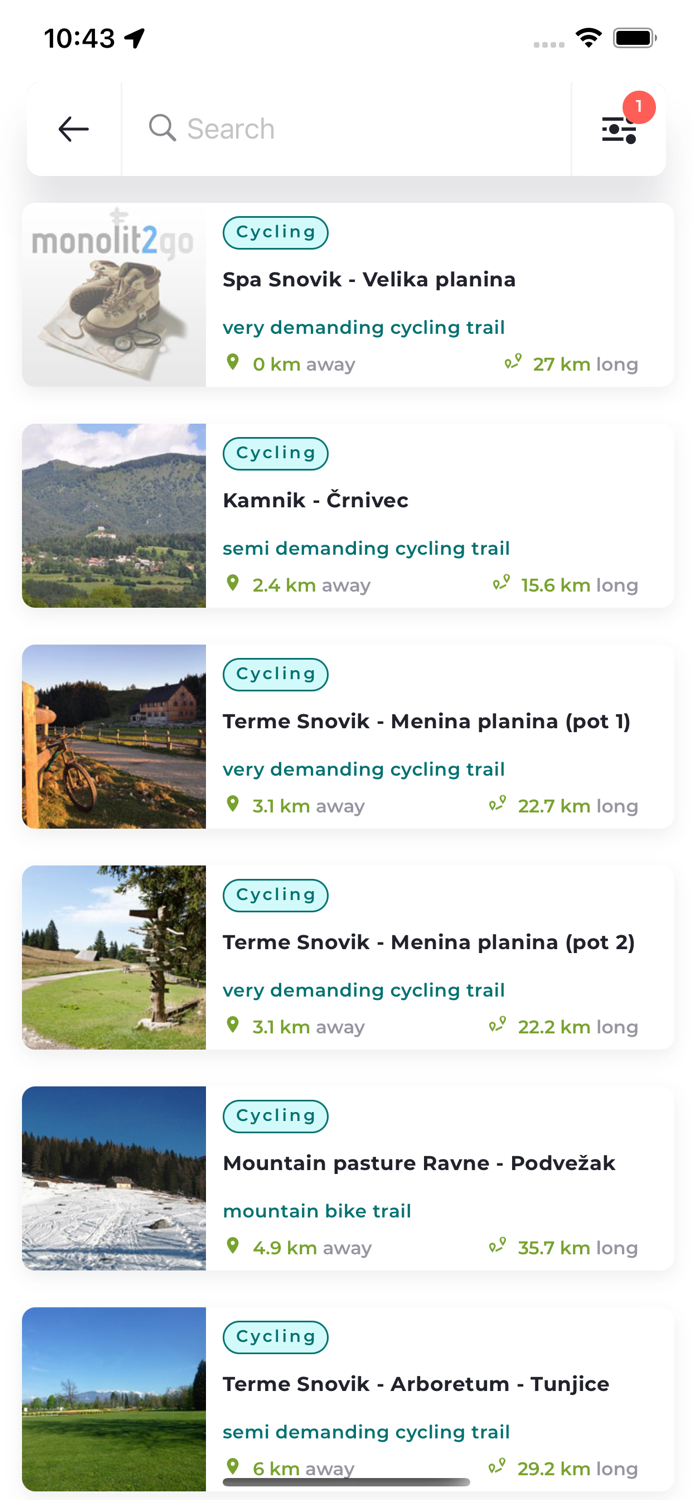Open Terme Snovik - Menina planina (pot 1)
The width and height of the screenshot is (693, 1500).
(427, 720)
